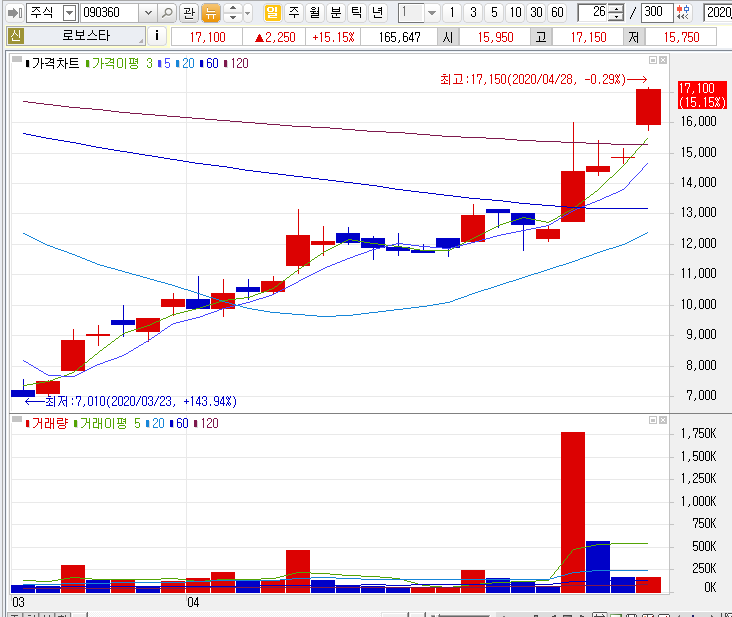Click the orange 뉴 news button
This screenshot has height=617, width=732.
tap(211, 13)
